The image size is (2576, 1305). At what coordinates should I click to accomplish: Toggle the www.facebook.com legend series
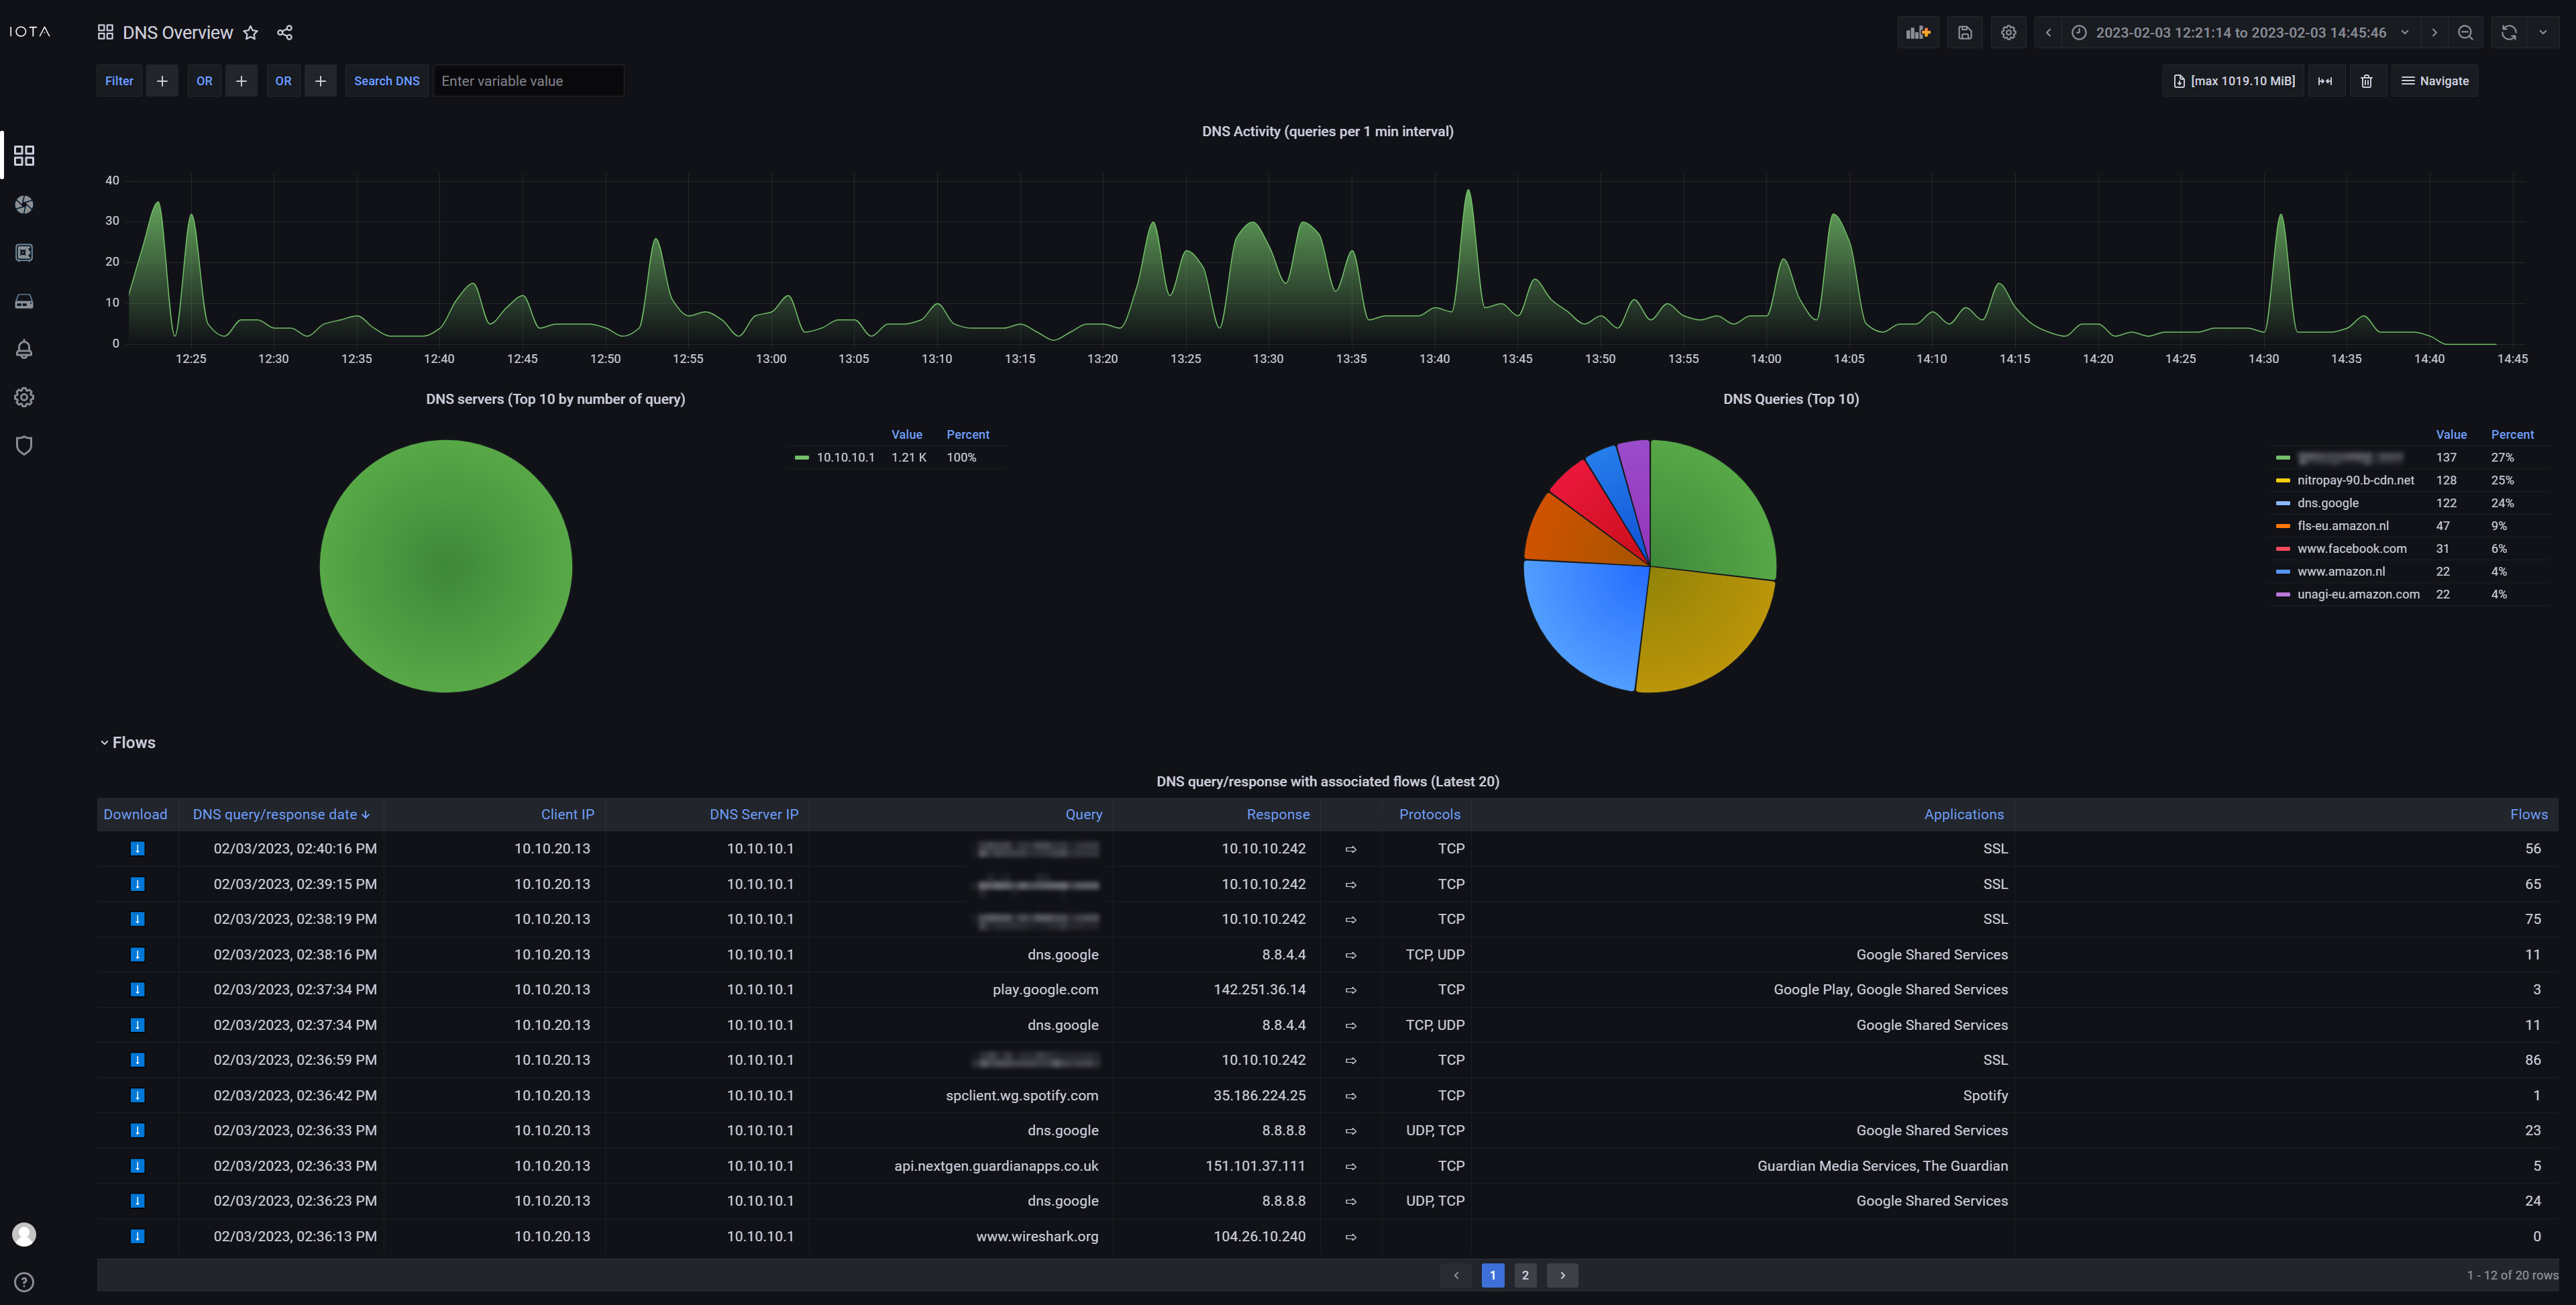(2351, 548)
